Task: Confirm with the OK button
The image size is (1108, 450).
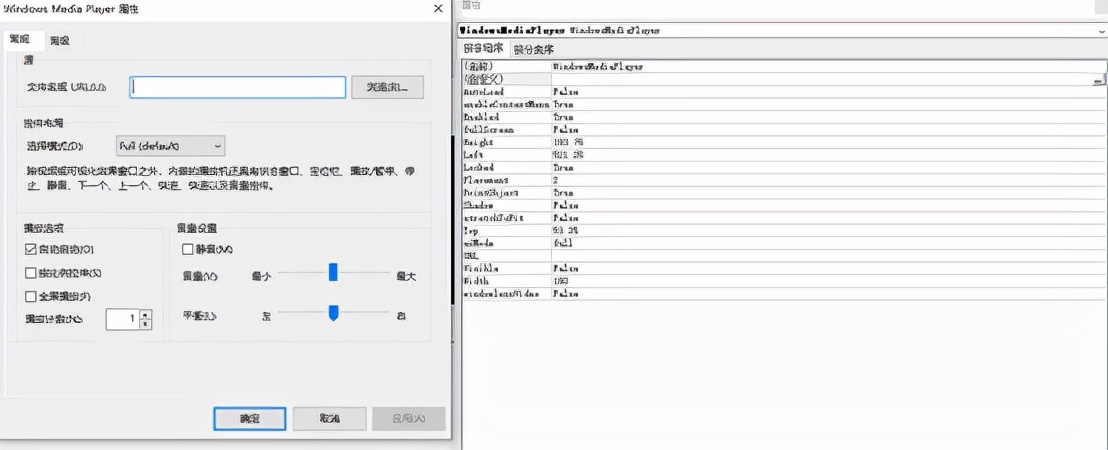Action: [249, 418]
